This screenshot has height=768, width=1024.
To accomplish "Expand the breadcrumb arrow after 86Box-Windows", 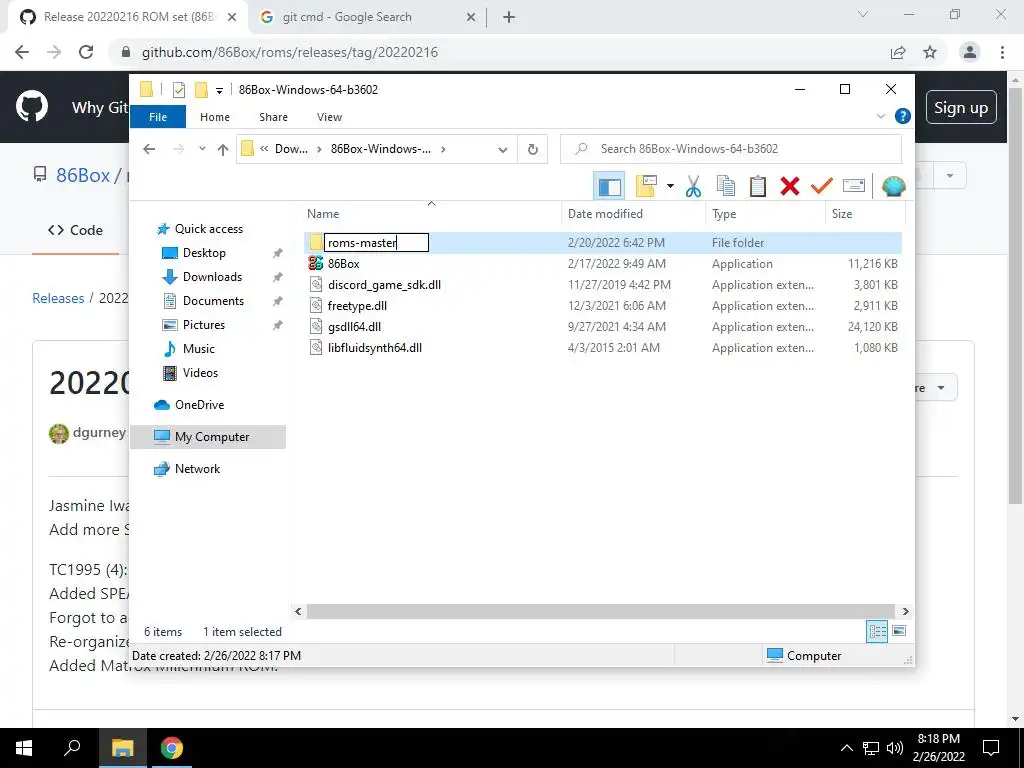I will coord(443,149).
